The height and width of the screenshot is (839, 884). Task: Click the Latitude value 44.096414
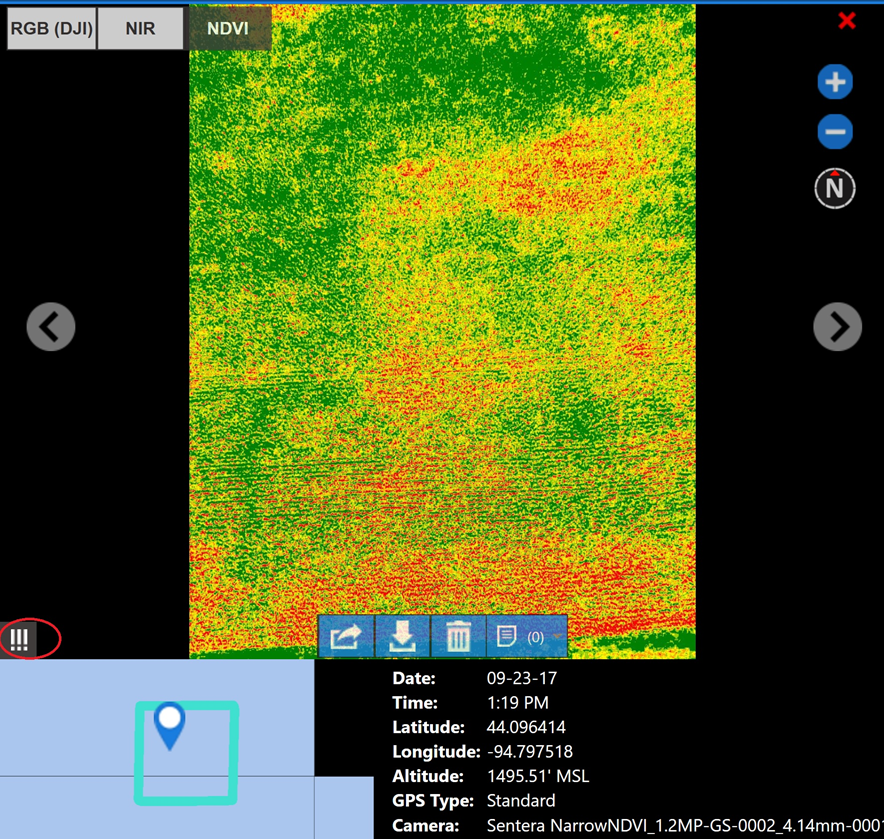pos(529,727)
